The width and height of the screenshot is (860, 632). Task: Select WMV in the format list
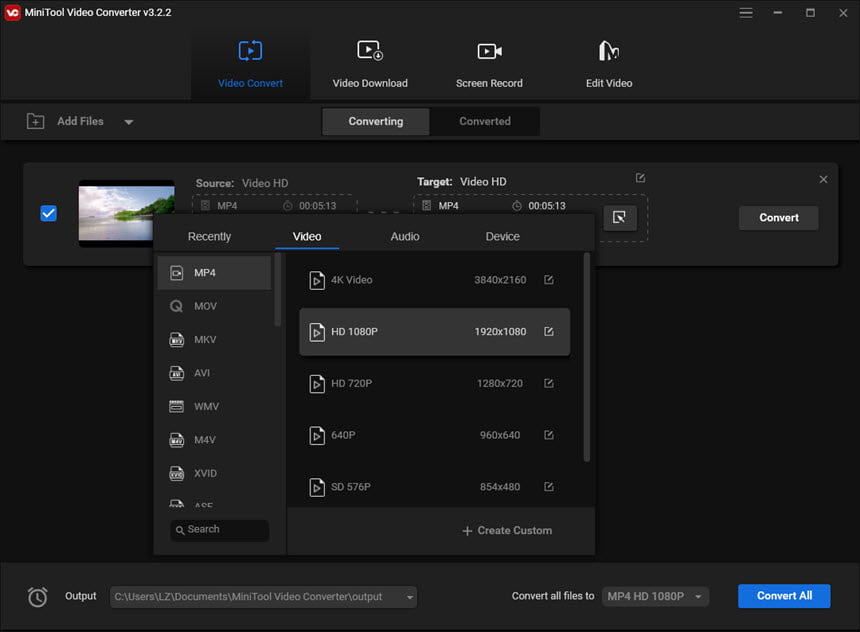pos(214,407)
